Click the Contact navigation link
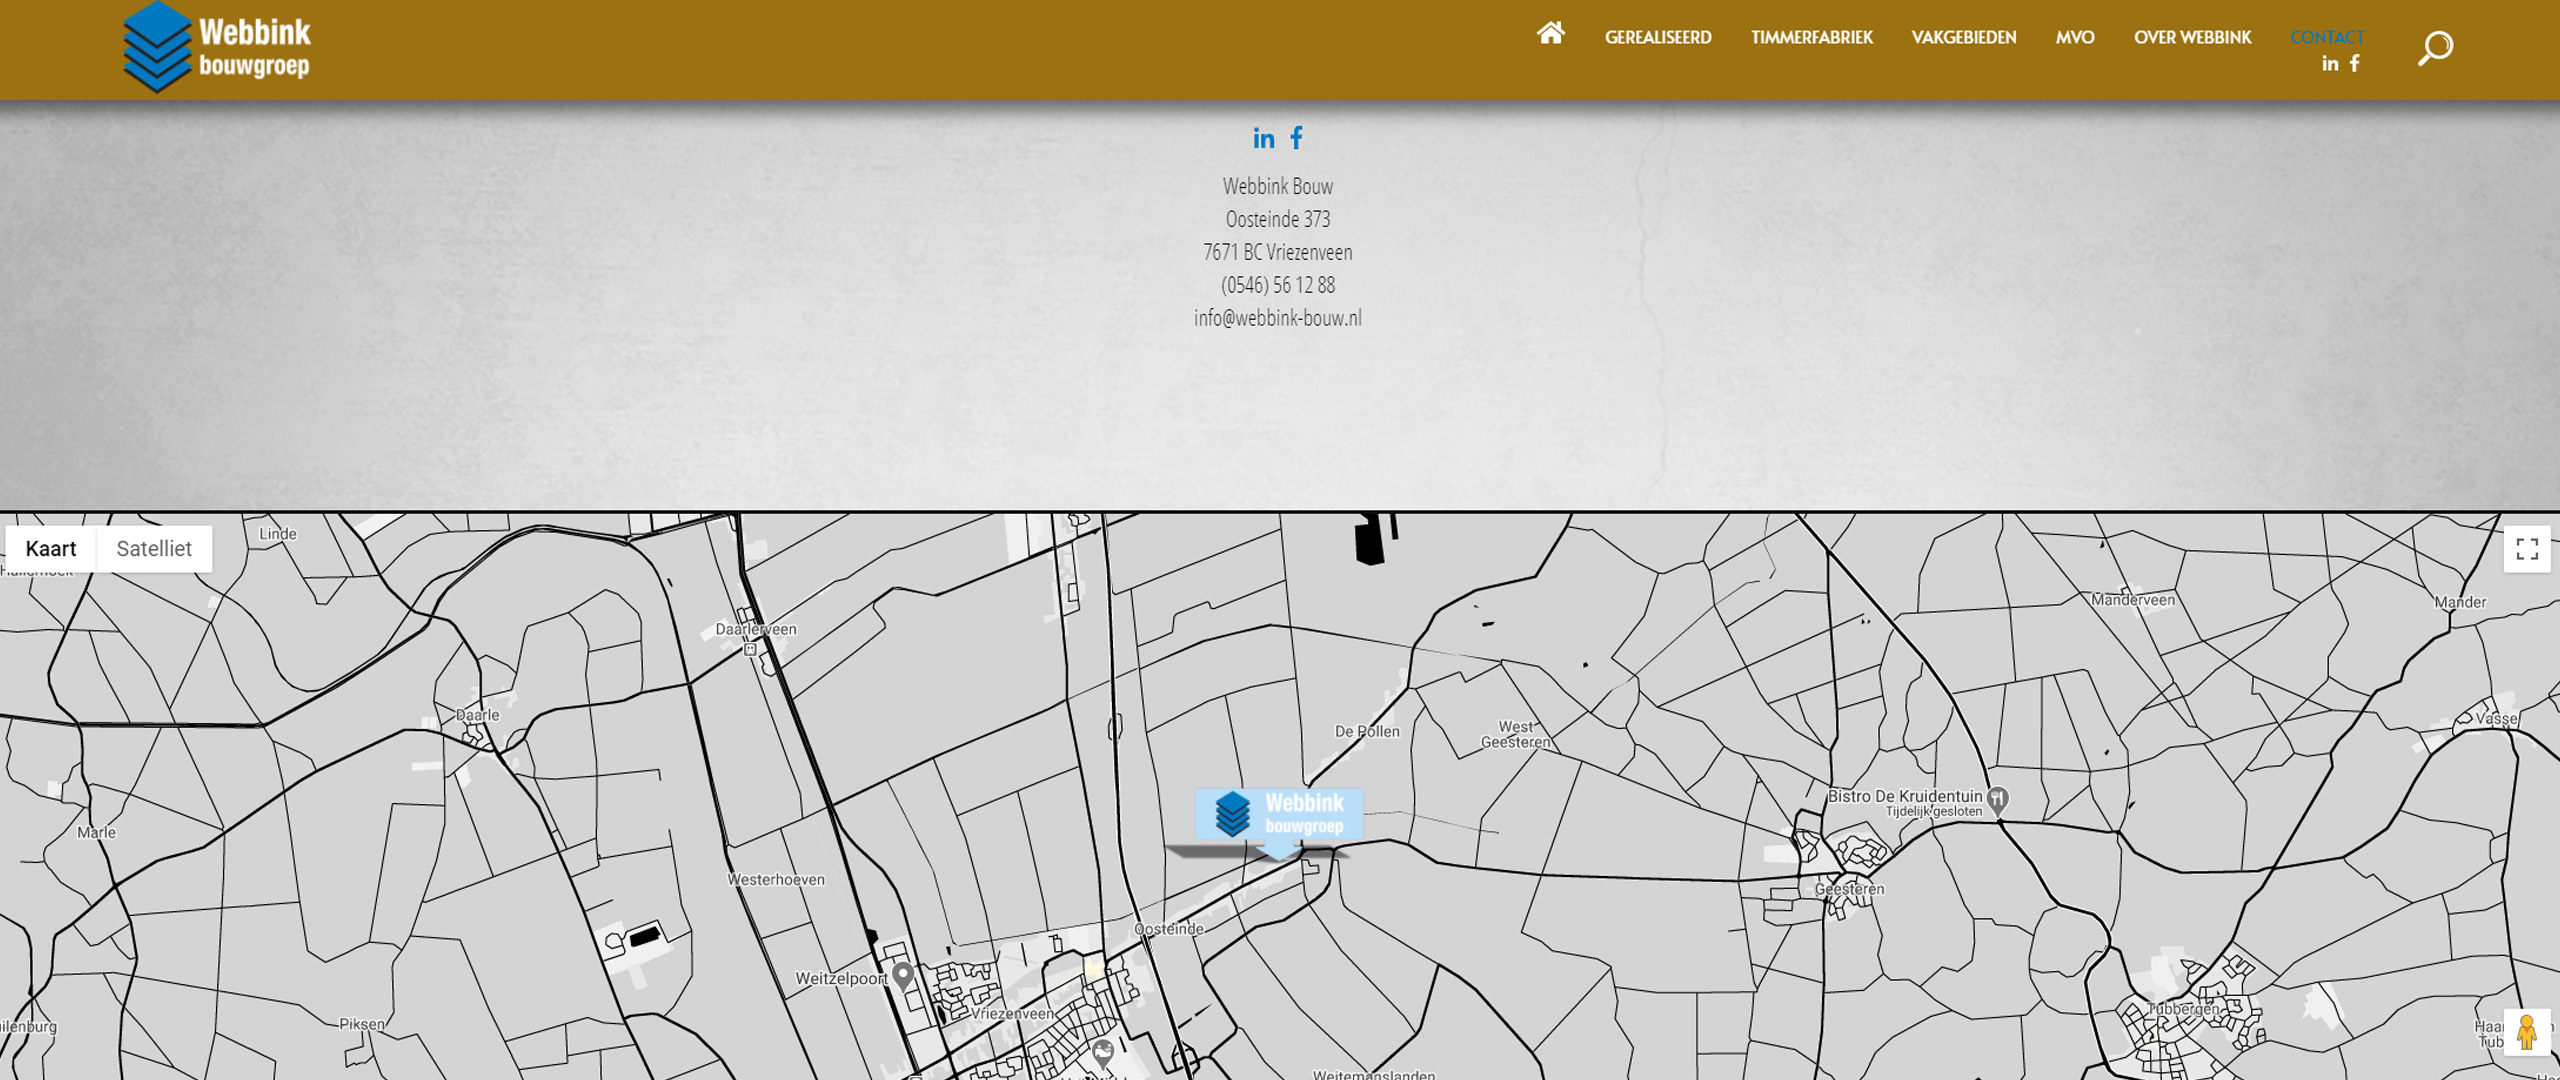Viewport: 2560px width, 1080px height. pos(2327,38)
